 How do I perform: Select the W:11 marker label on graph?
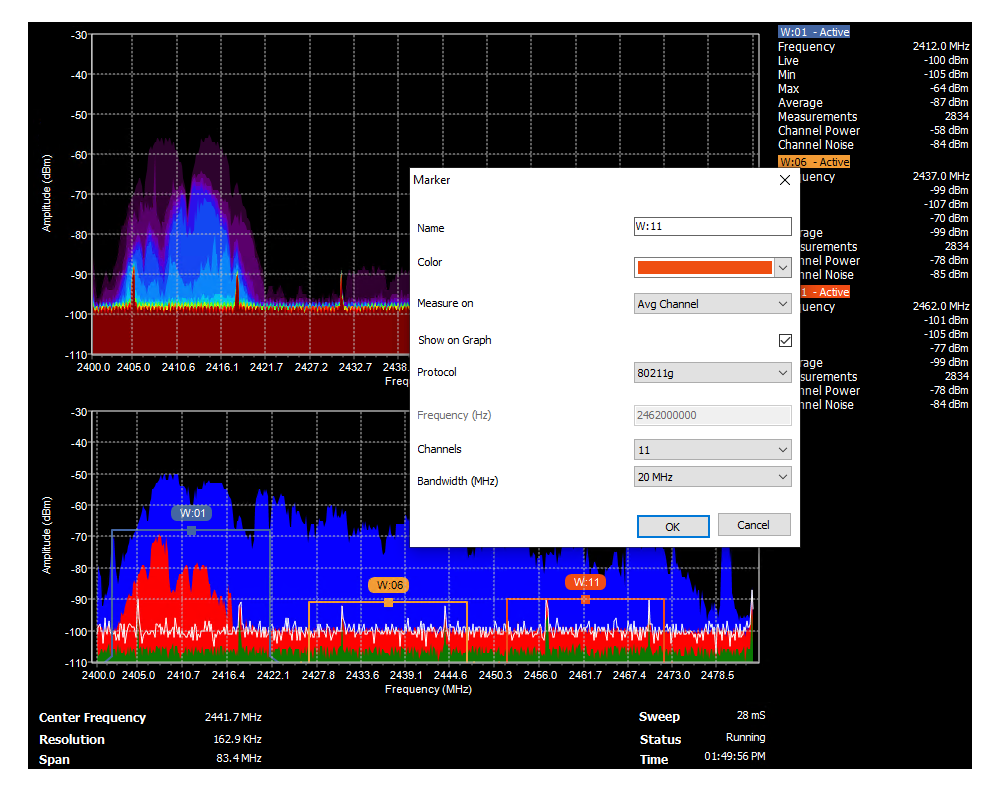tap(585, 582)
